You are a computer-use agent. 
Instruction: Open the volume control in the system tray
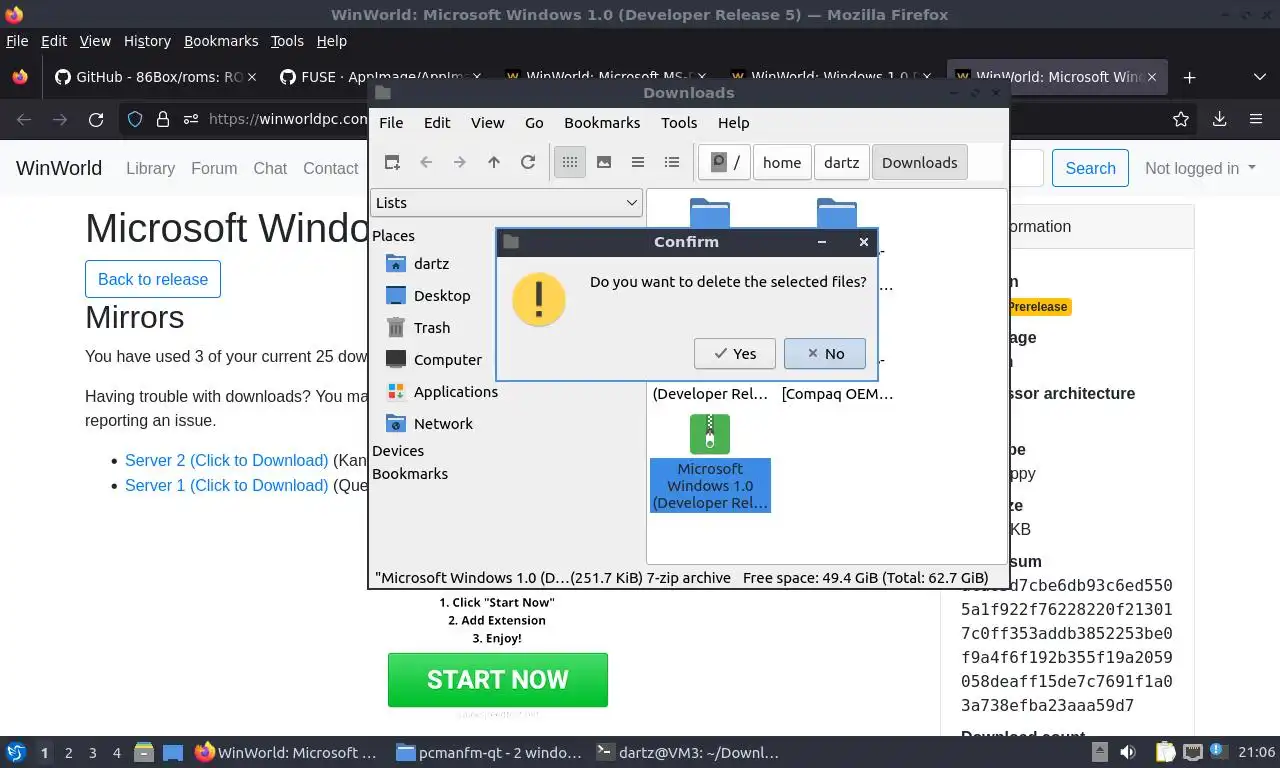[x=1128, y=752]
